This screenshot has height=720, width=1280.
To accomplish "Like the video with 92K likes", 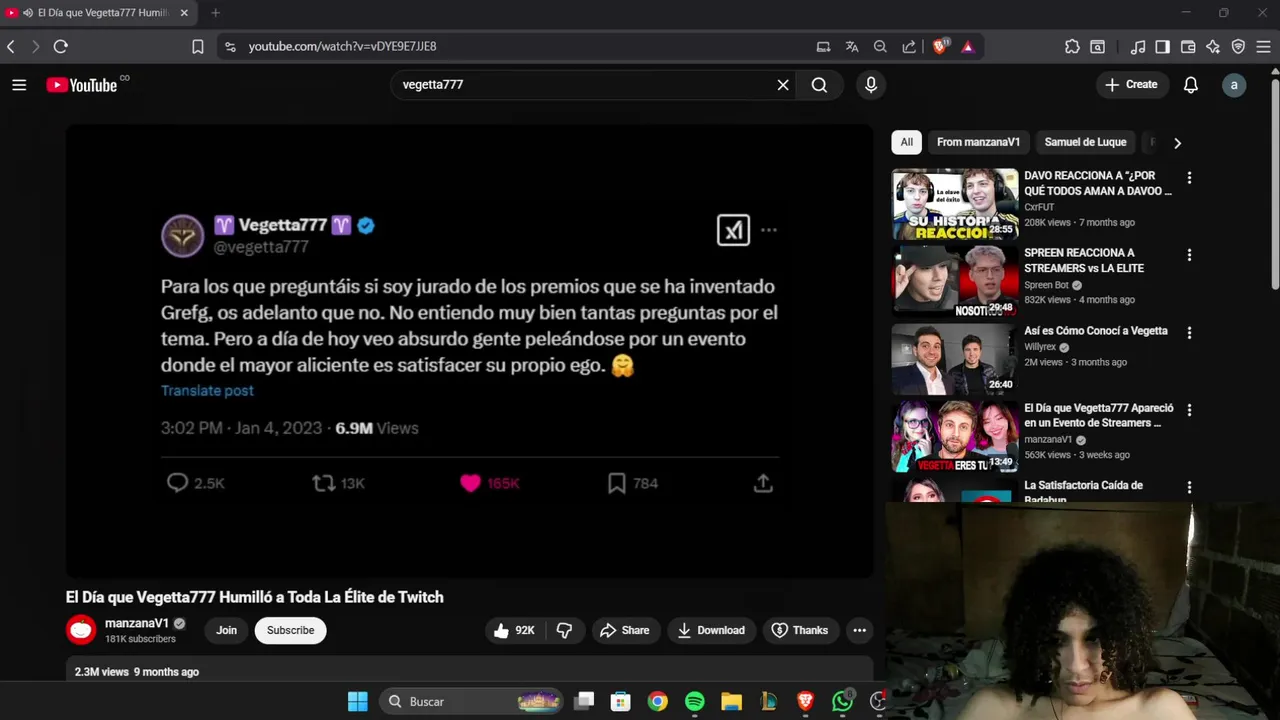I will pyautogui.click(x=514, y=630).
